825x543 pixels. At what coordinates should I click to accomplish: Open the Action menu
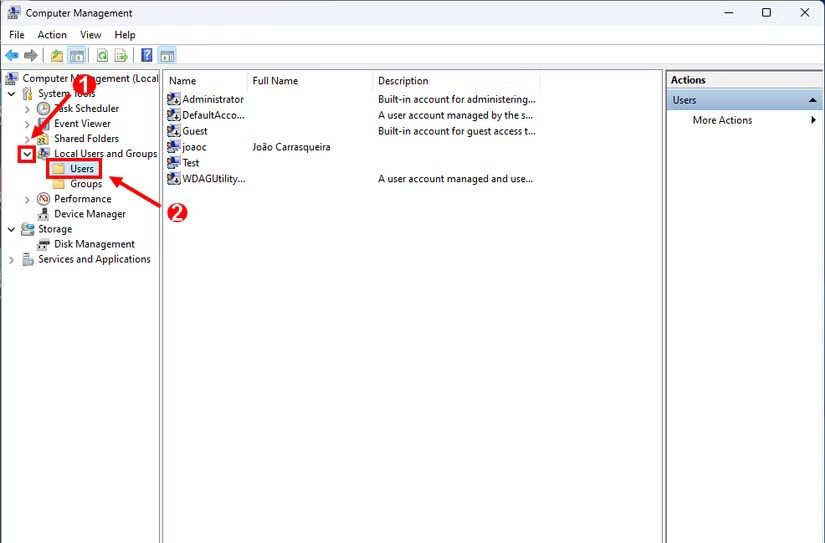point(52,35)
